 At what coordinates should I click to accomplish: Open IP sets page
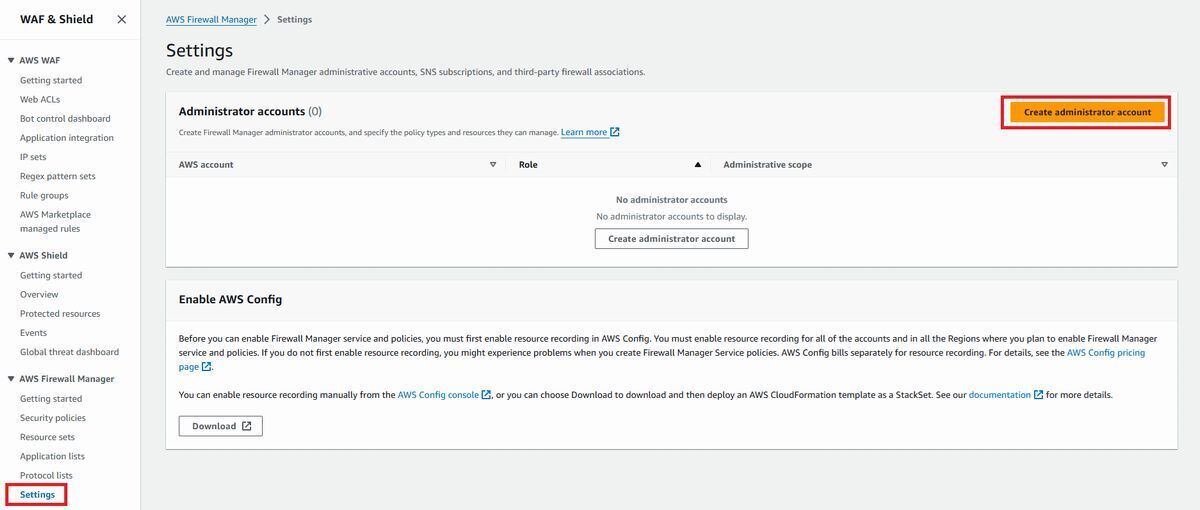pos(33,157)
